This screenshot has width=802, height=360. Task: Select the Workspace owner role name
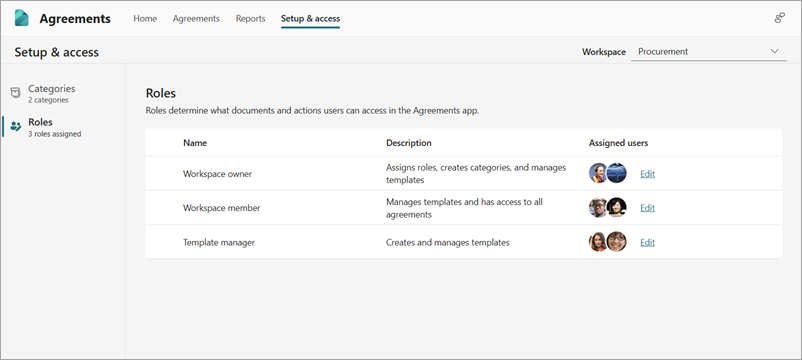(x=217, y=174)
